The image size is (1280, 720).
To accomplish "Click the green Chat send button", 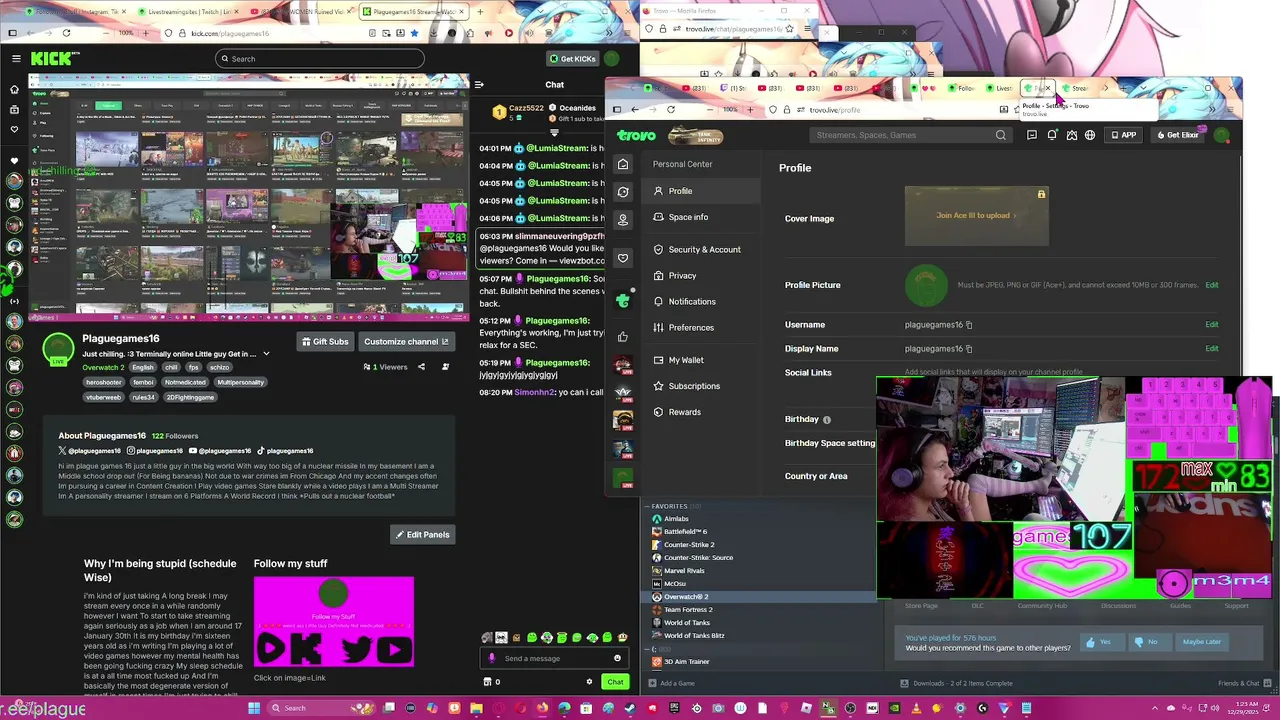I will (615, 682).
